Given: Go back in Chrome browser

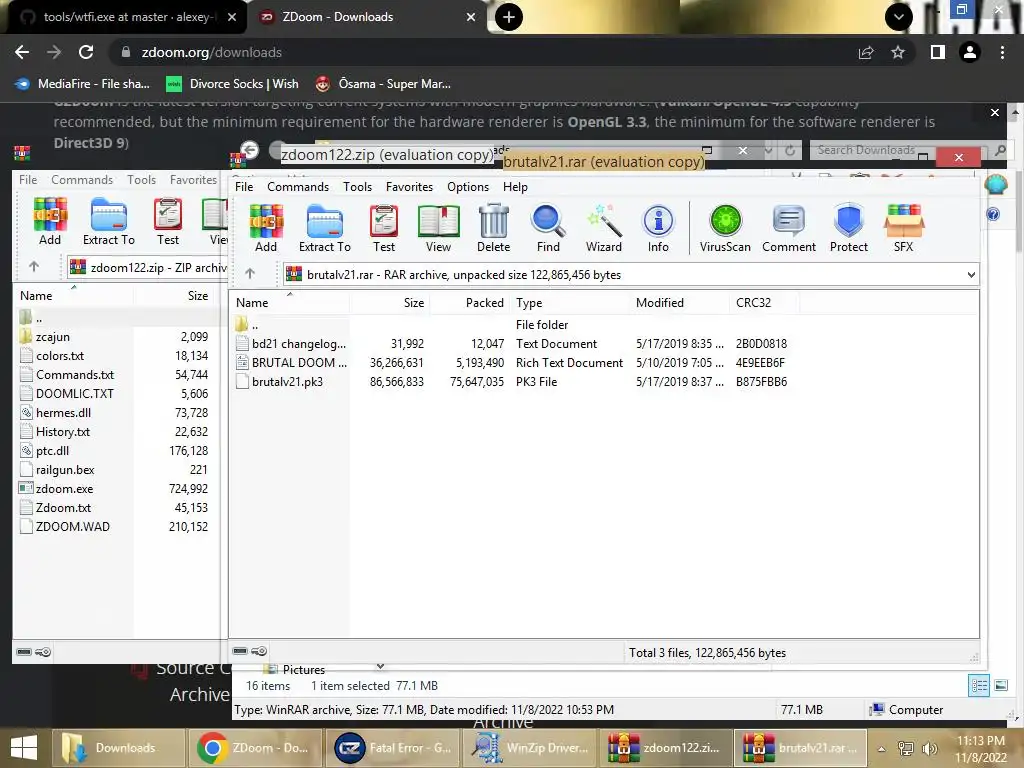Looking at the screenshot, I should coord(22,52).
